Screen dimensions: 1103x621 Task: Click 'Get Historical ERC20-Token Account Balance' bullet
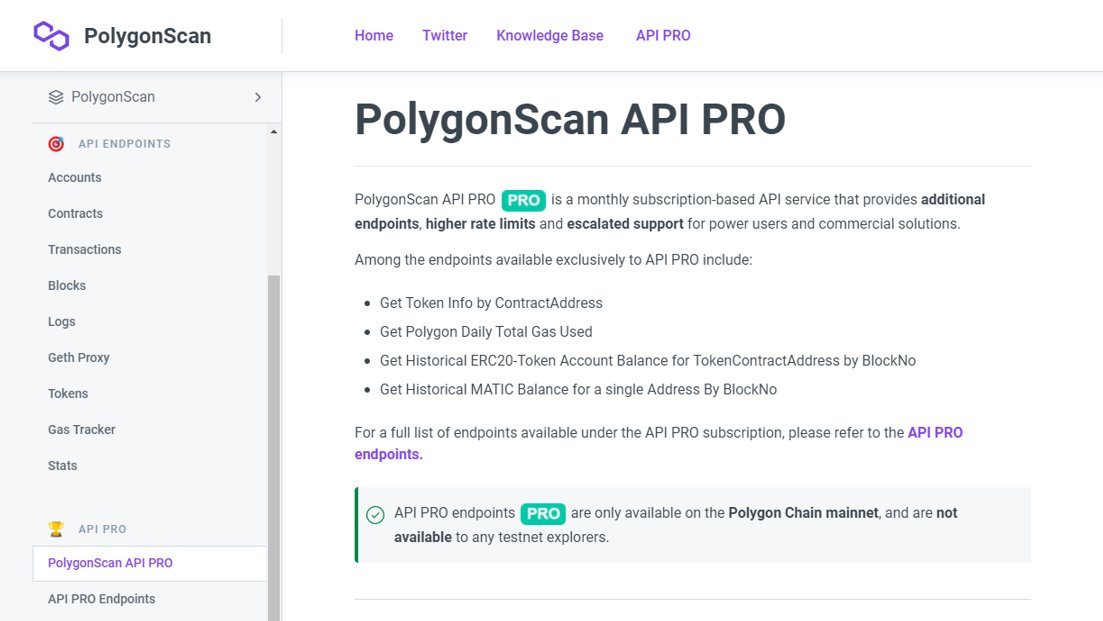tap(648, 361)
